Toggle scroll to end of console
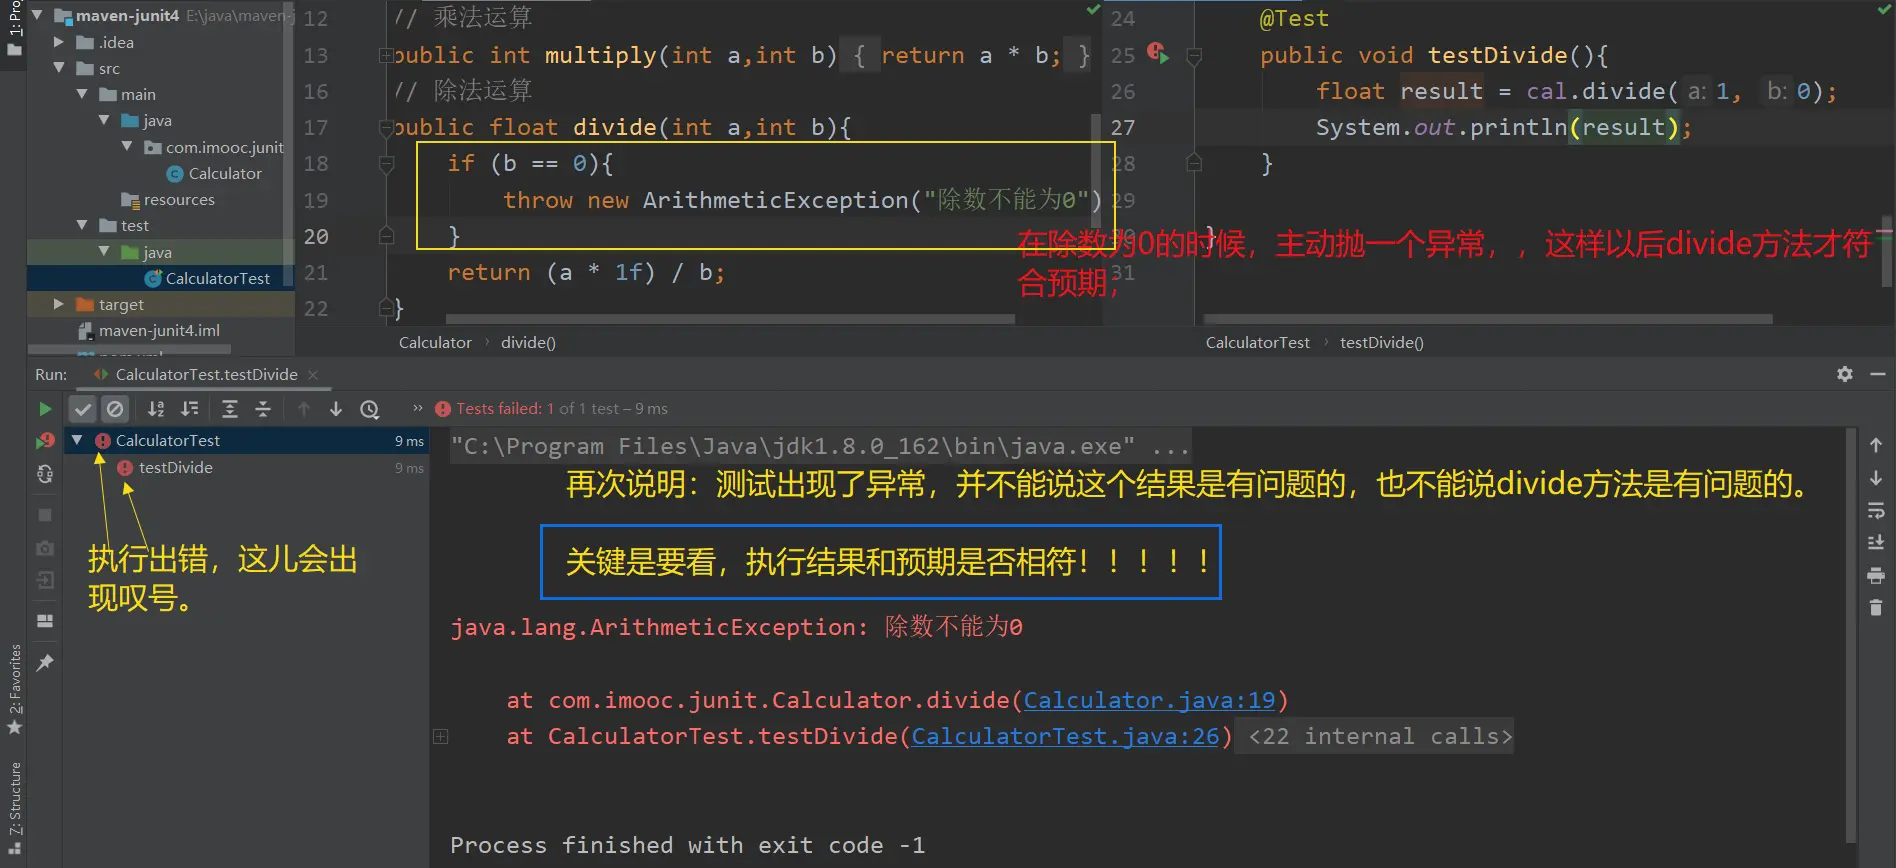The width and height of the screenshot is (1896, 868). (x=1876, y=543)
